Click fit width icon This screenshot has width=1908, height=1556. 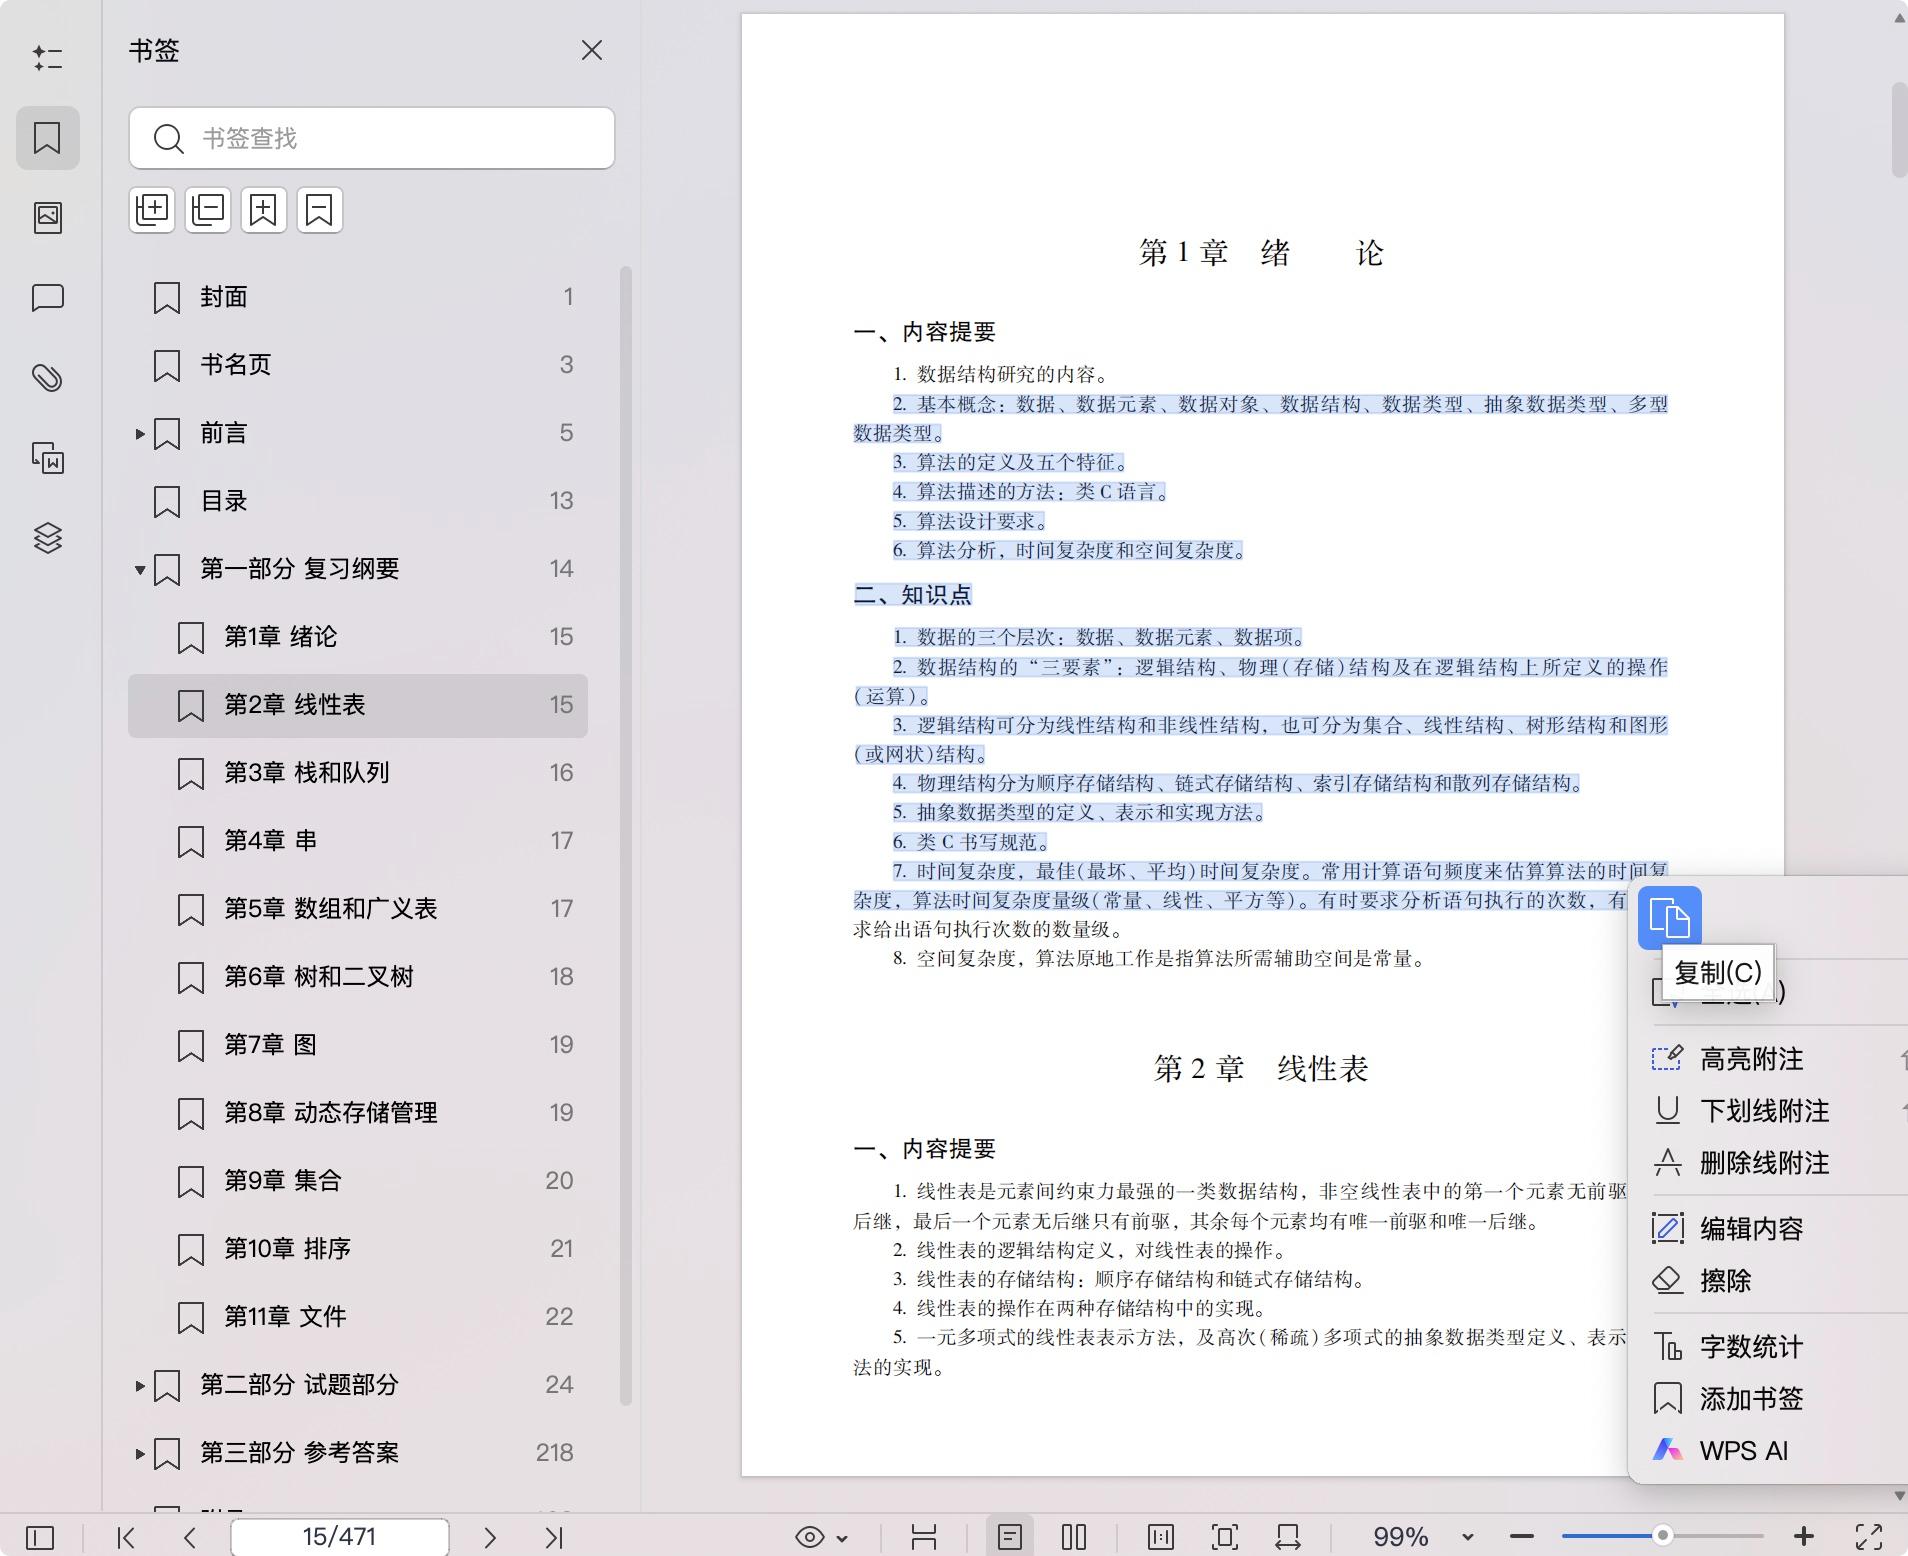(1288, 1537)
